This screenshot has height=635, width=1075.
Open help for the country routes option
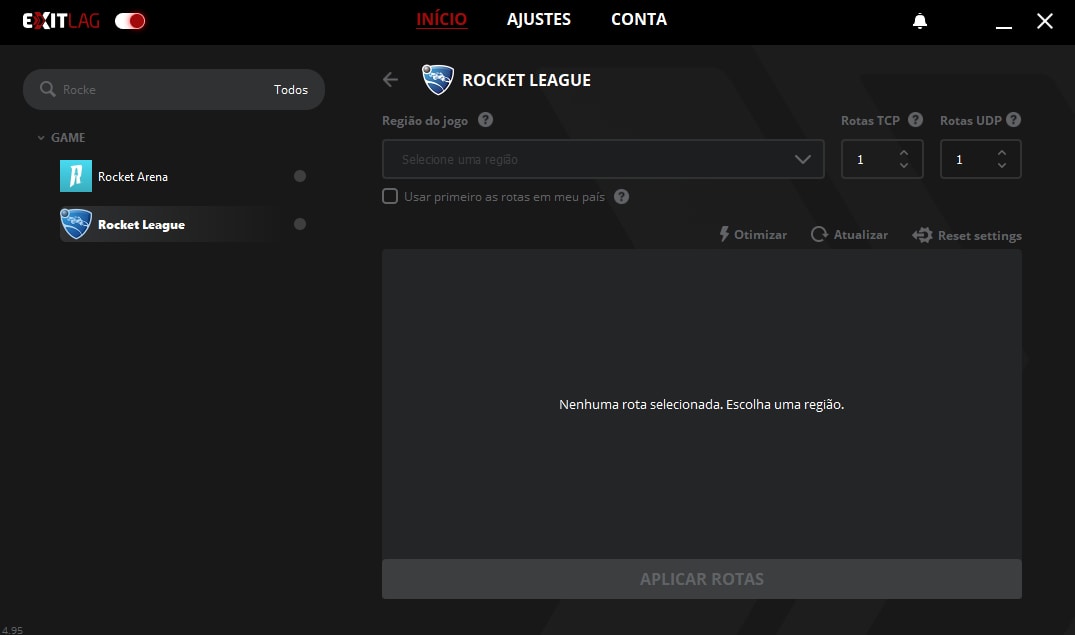[x=621, y=197]
